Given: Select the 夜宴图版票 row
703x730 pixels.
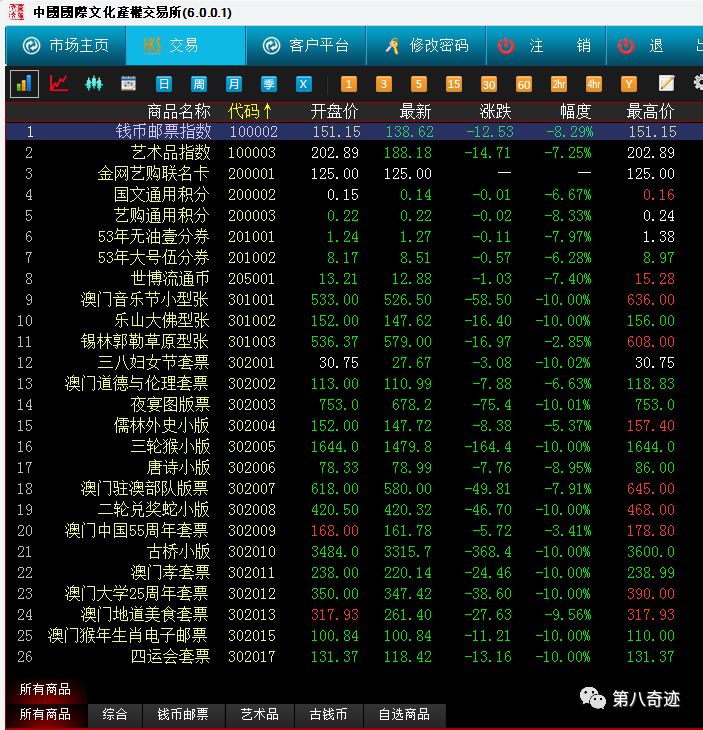Looking at the screenshot, I should [354, 405].
